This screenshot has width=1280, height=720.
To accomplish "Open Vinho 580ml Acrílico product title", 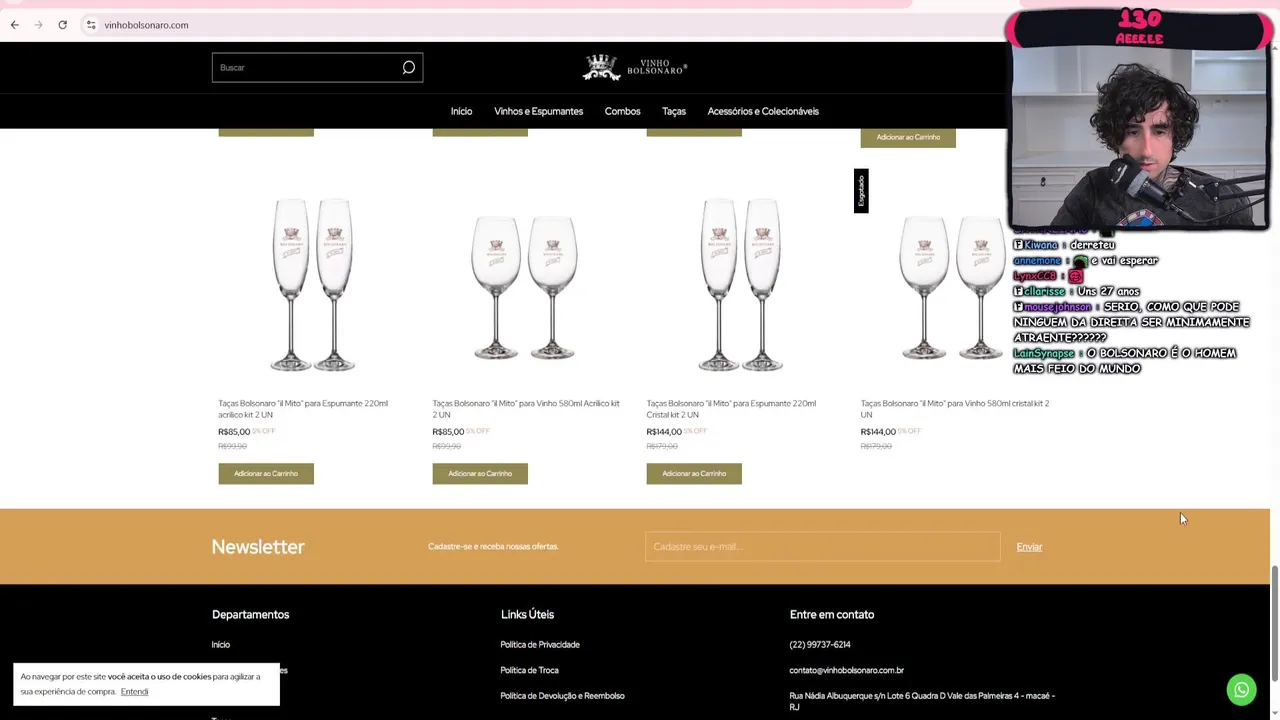I will pos(524,409).
